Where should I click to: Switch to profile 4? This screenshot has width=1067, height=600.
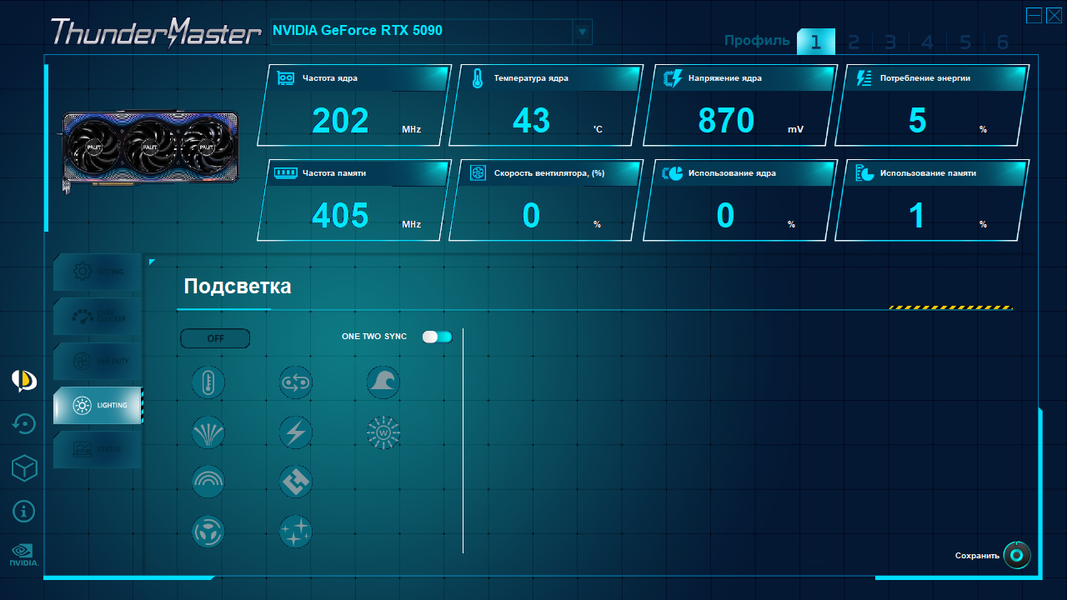coord(928,42)
